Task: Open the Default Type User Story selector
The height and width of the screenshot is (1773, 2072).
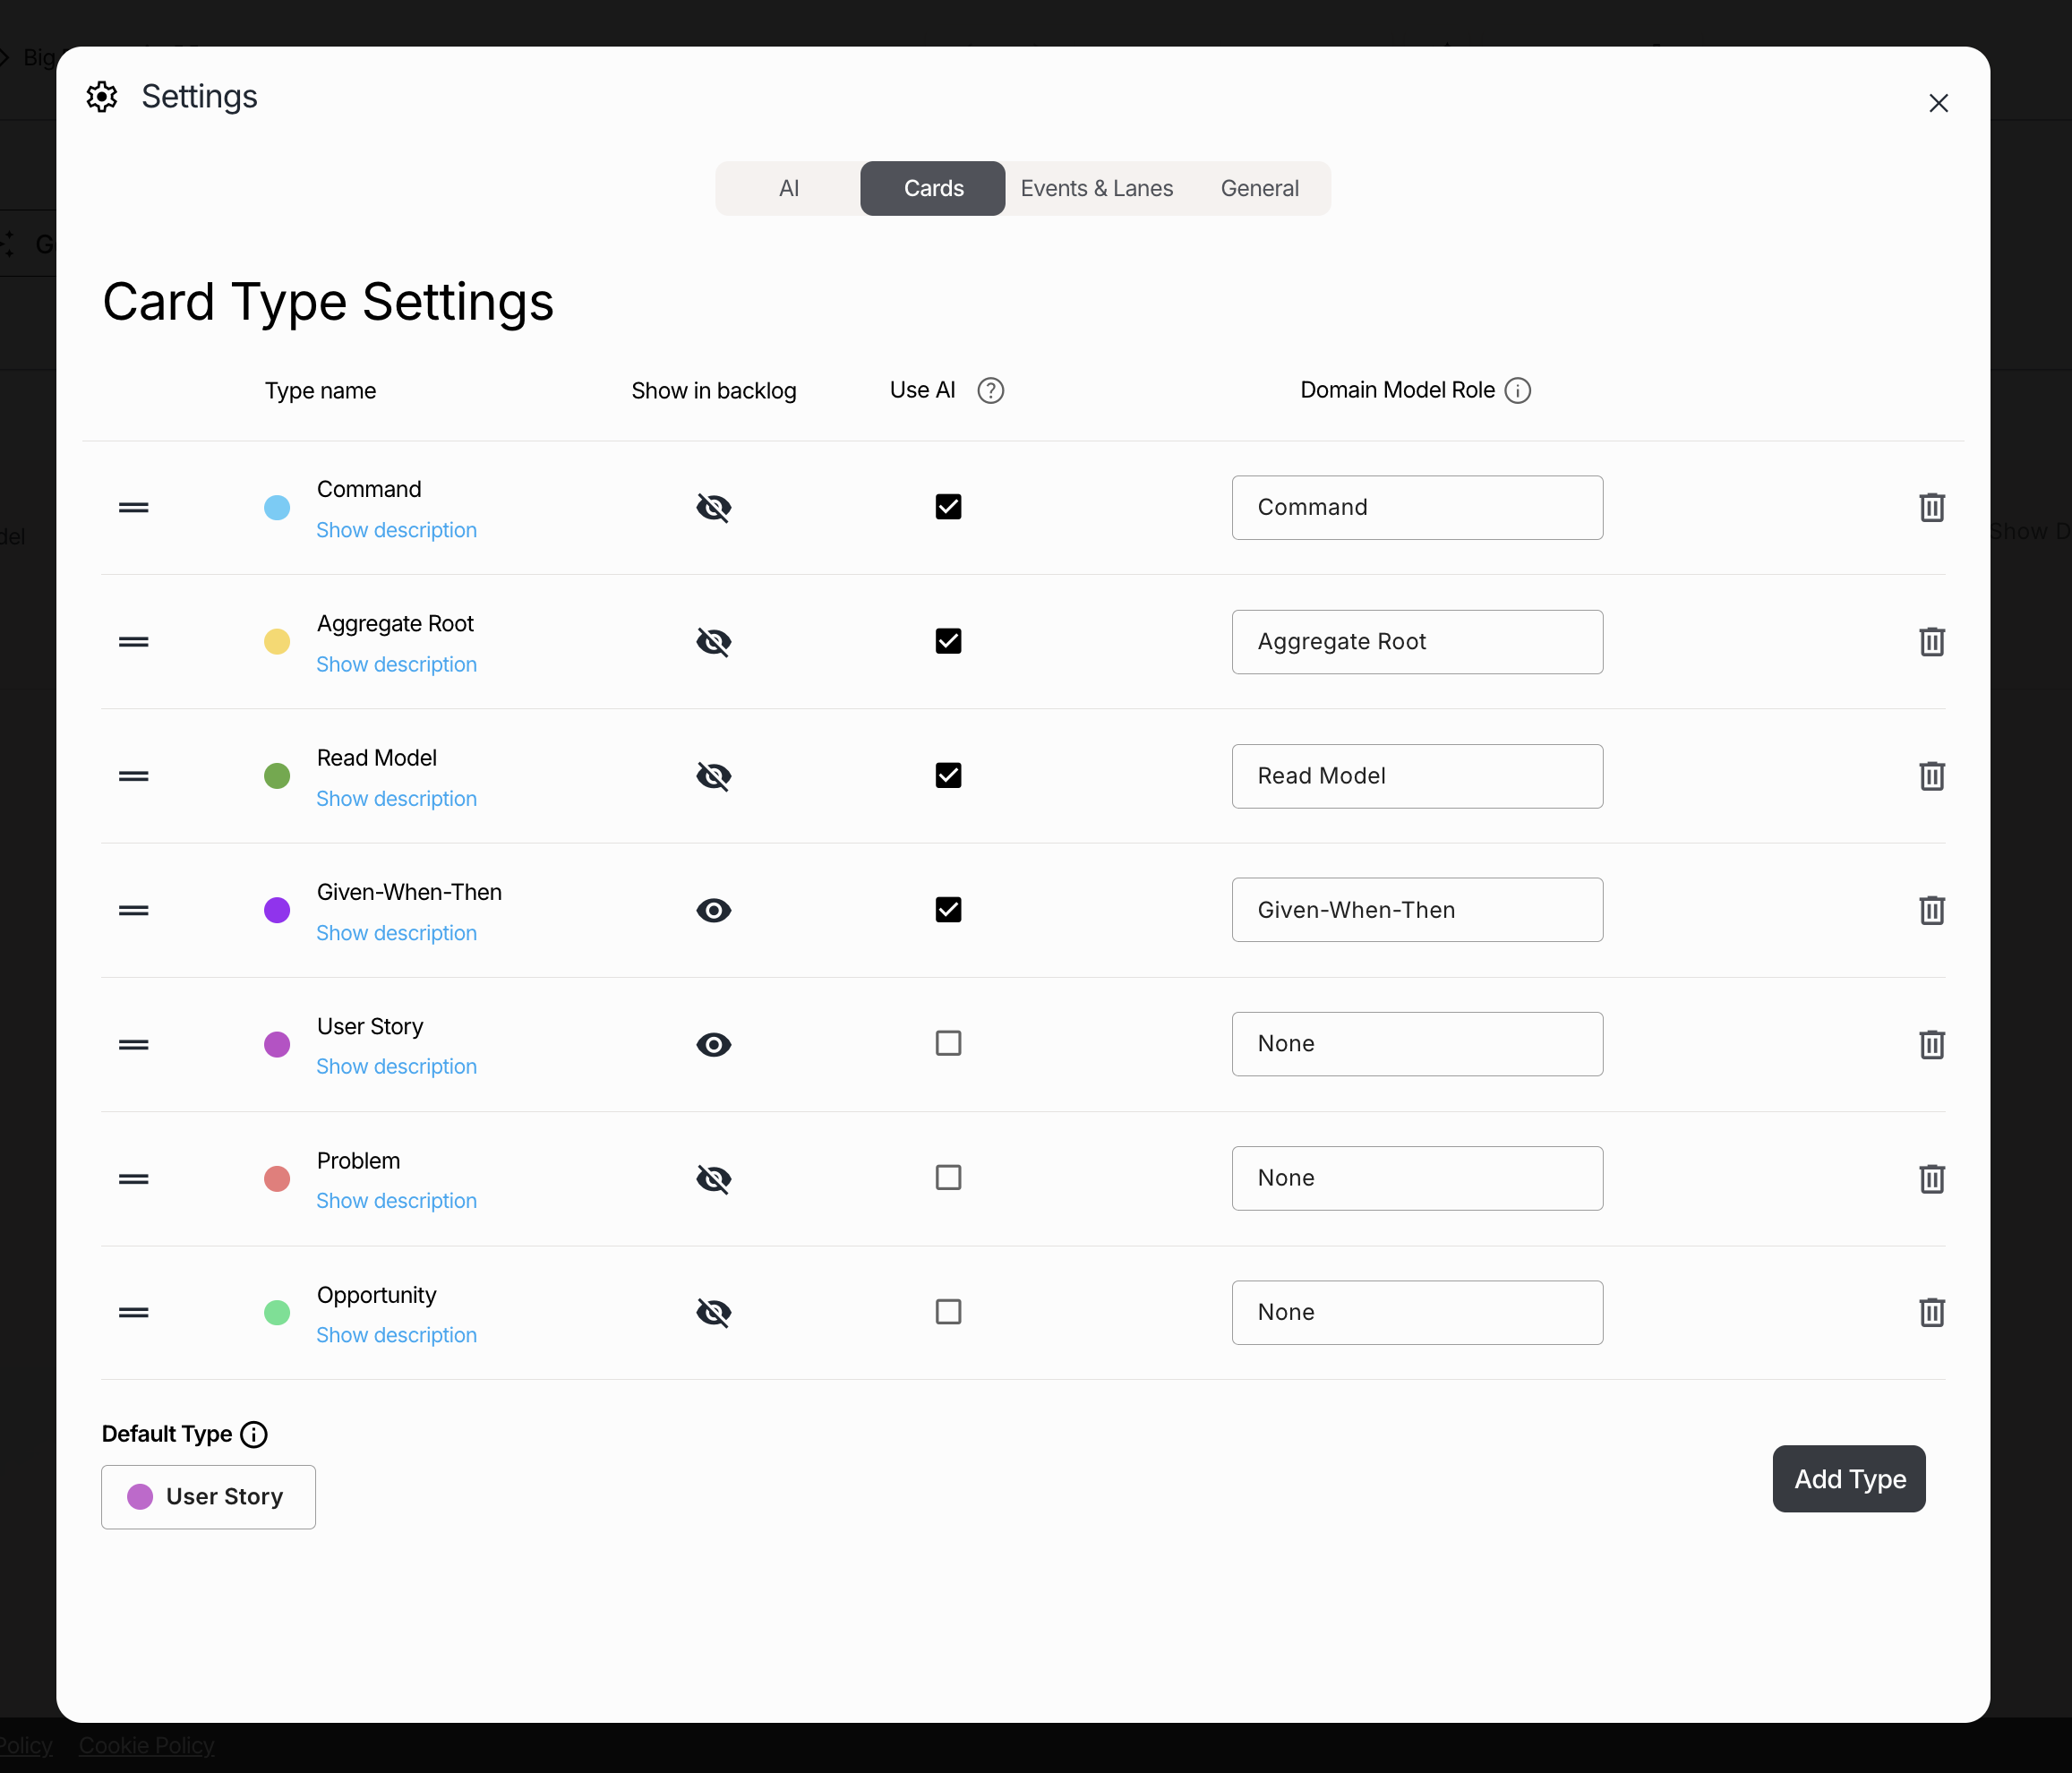Action: [208, 1496]
